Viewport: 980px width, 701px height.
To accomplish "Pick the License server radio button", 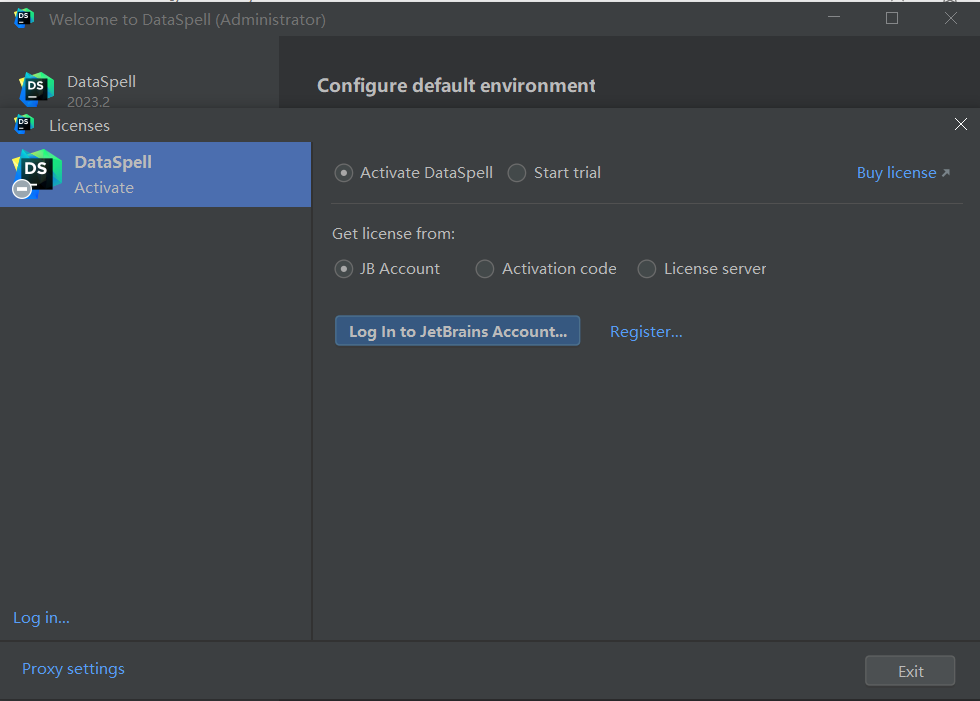I will [647, 269].
